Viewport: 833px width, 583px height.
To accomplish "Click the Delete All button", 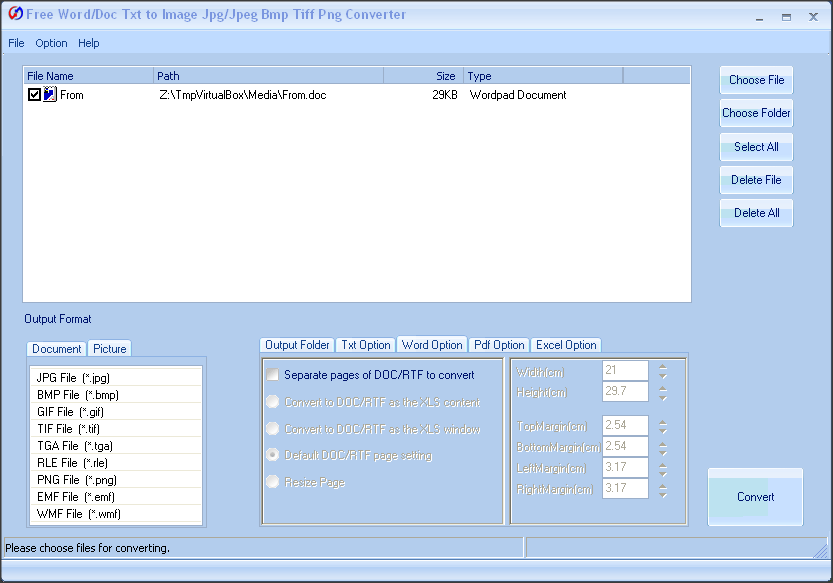I will [756, 213].
